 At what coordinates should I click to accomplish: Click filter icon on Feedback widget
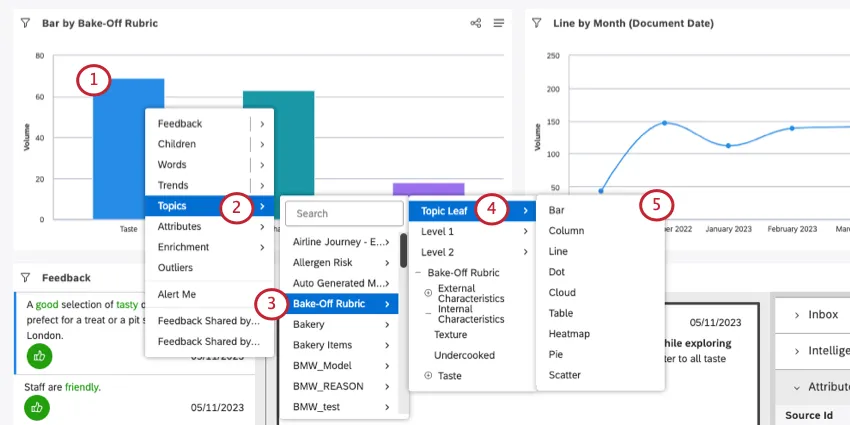coord(25,277)
